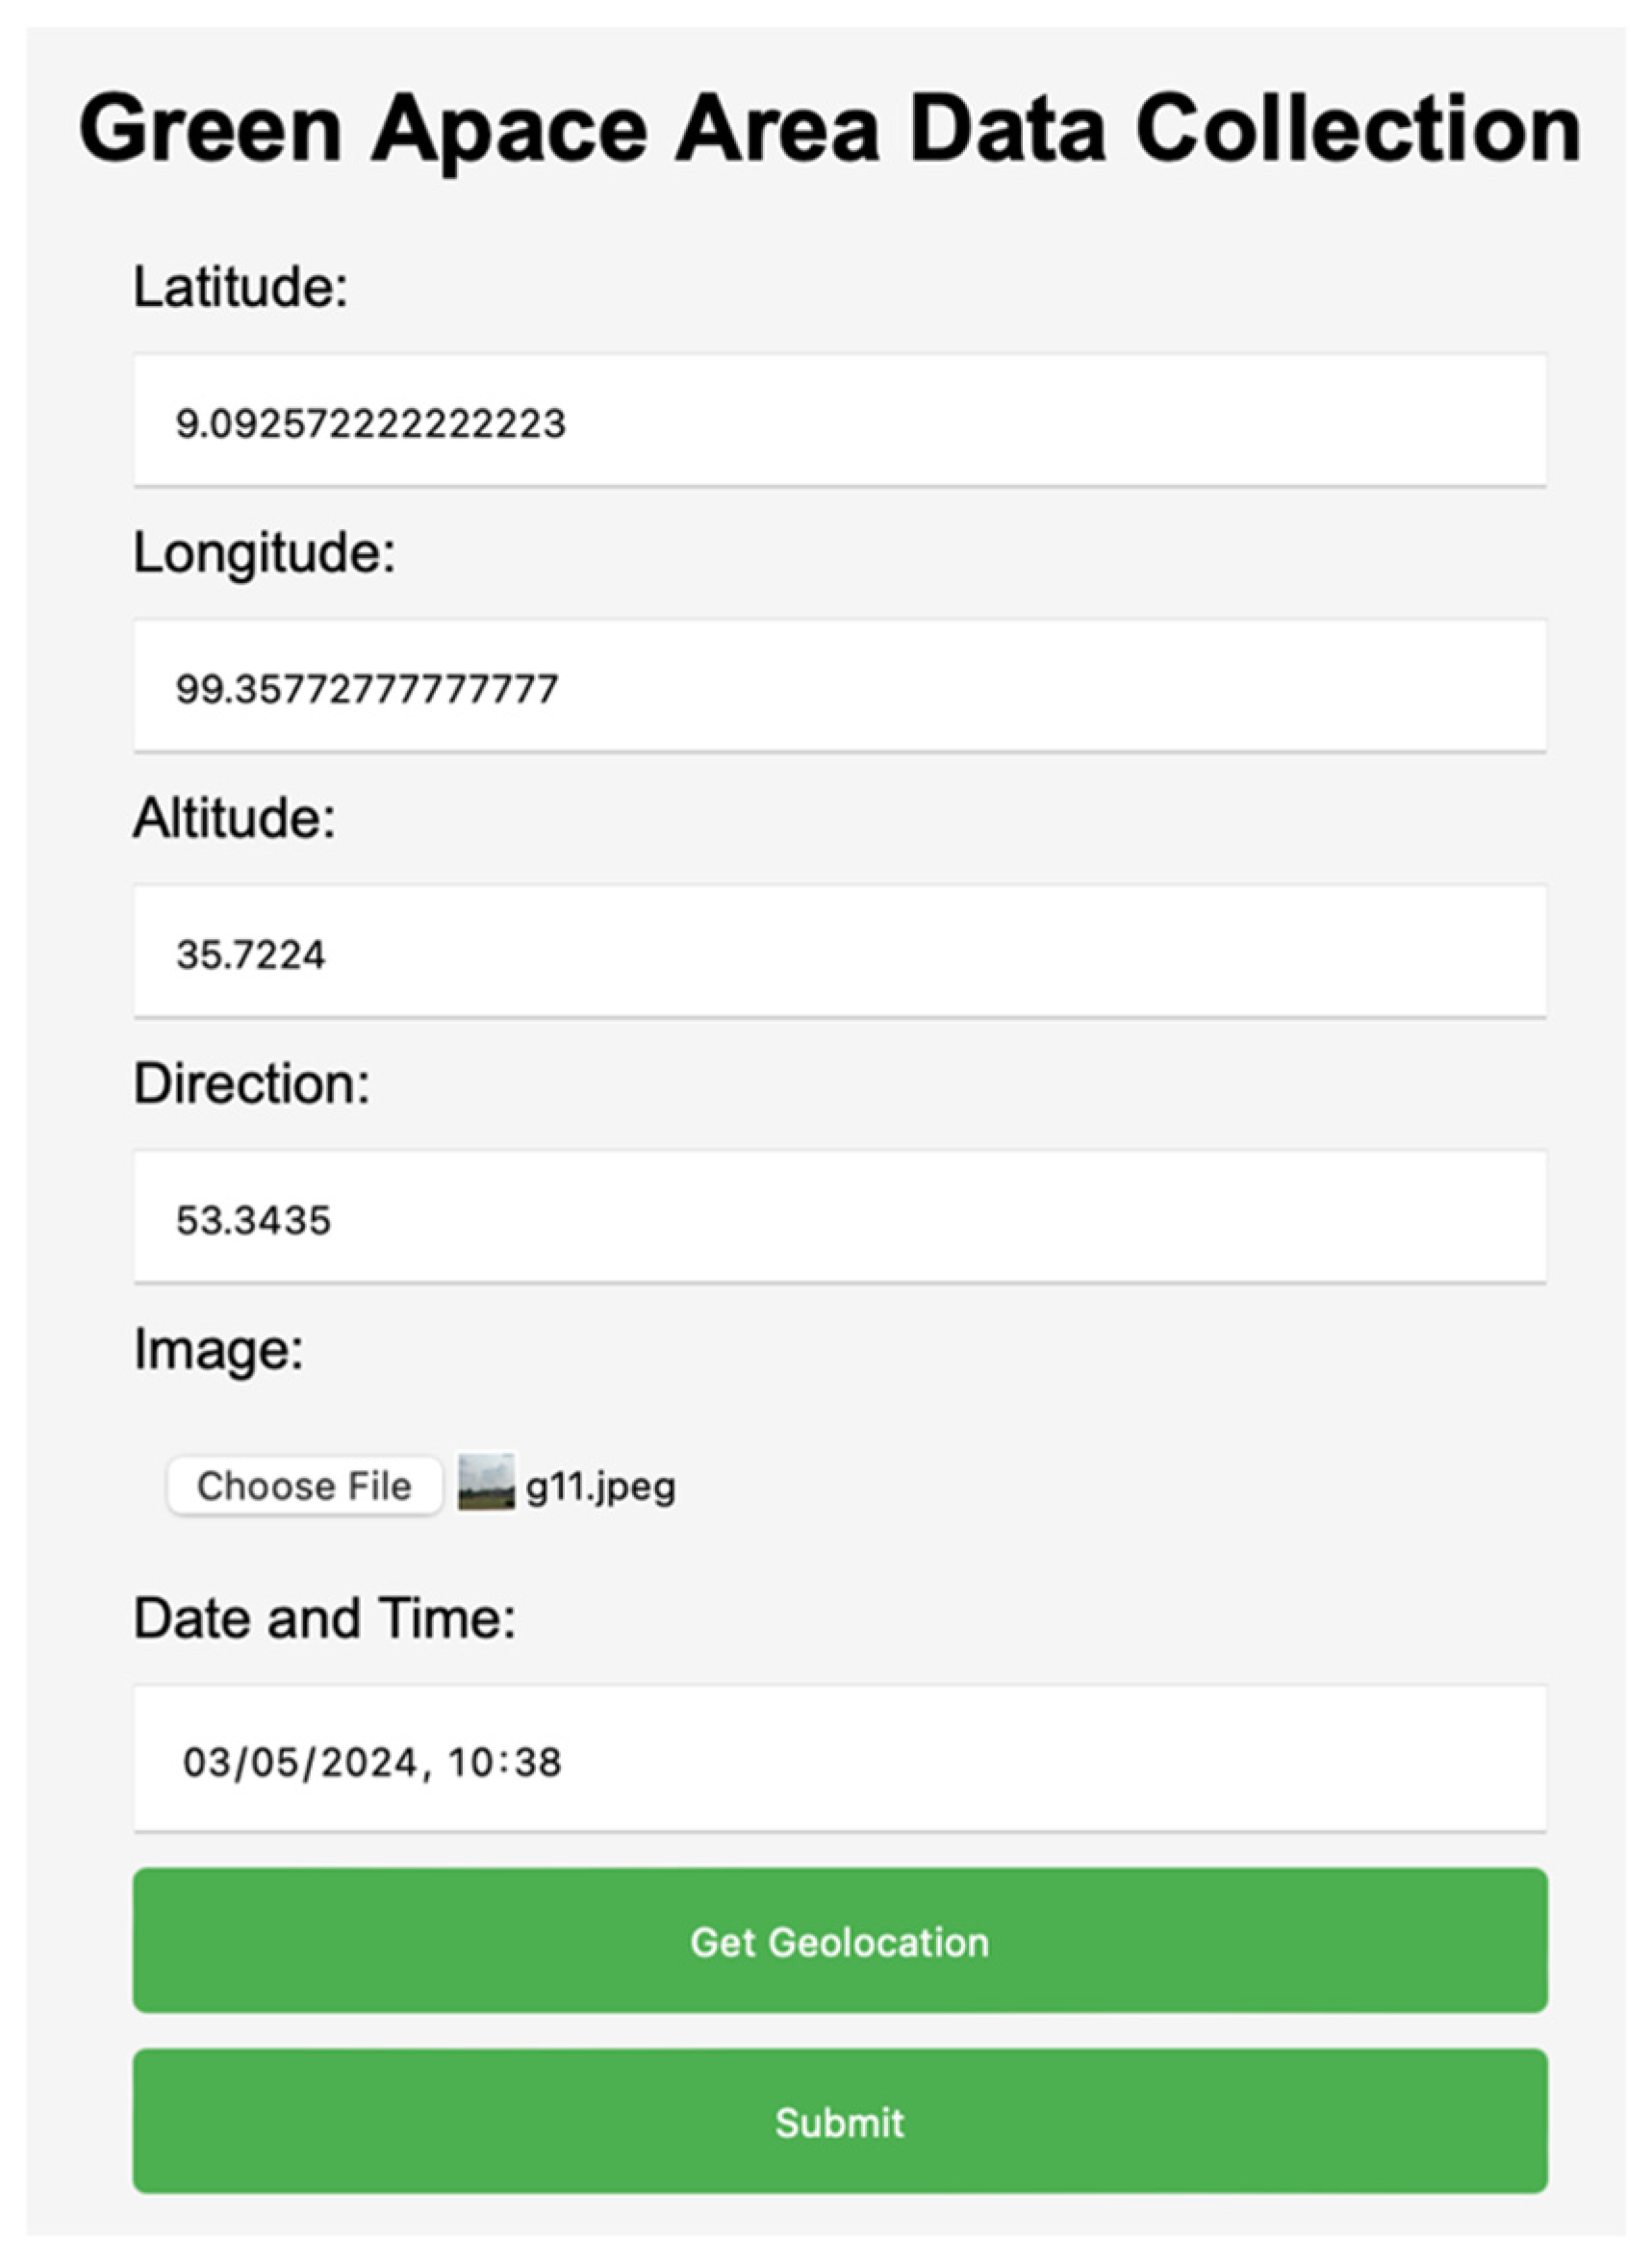Click the Direction label text
Viewport: 1652px width, 2264px height.
[x=251, y=1083]
